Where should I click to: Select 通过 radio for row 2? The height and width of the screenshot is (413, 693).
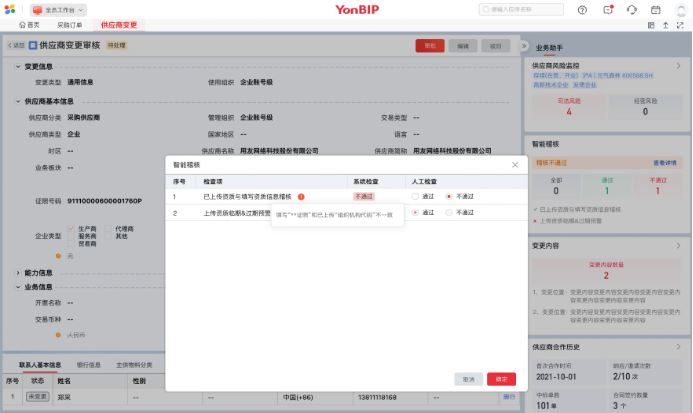[x=415, y=213]
